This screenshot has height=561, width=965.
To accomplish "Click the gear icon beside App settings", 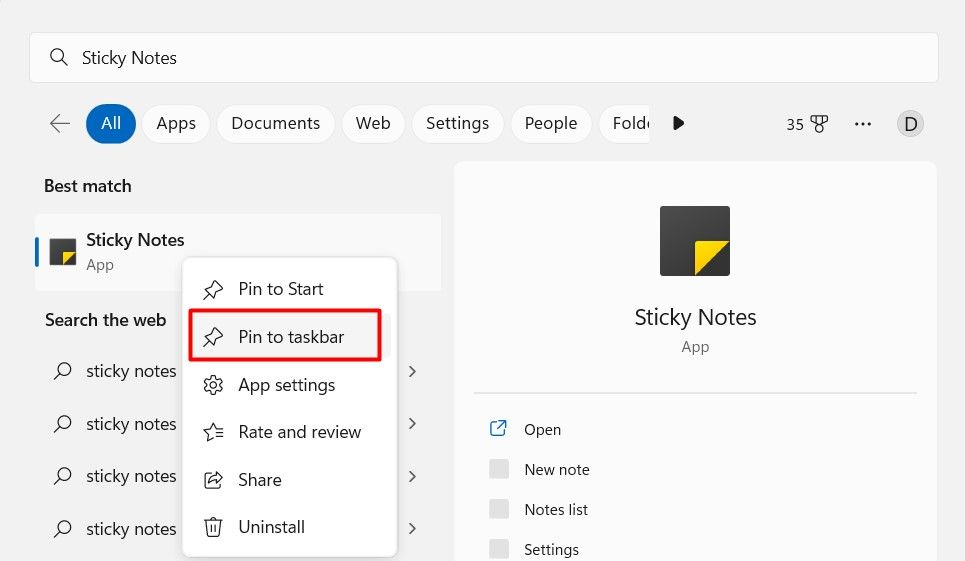I will click(213, 385).
